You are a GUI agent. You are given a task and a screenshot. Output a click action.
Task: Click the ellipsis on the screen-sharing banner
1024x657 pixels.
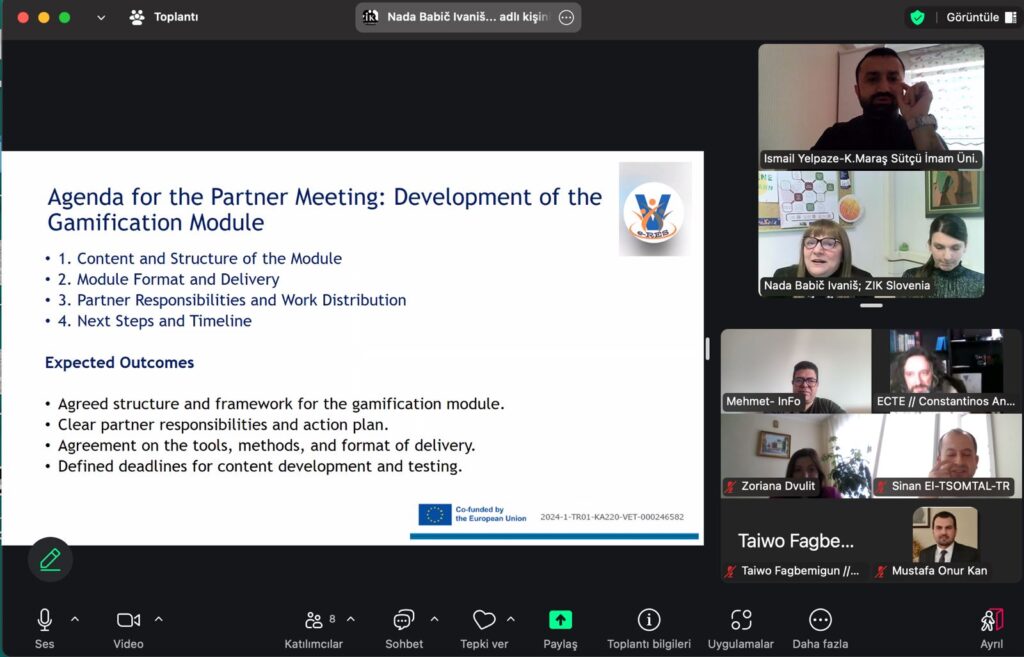pyautogui.click(x=566, y=17)
